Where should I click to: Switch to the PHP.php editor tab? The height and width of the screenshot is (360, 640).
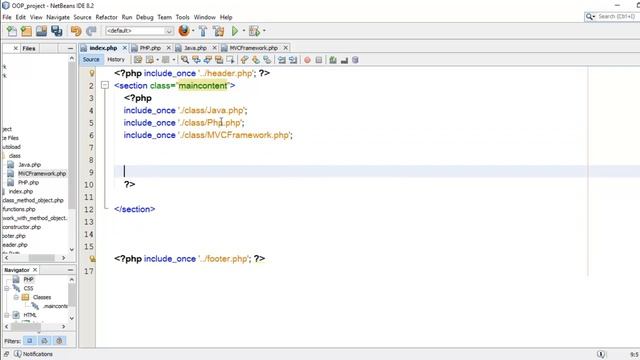coord(150,48)
